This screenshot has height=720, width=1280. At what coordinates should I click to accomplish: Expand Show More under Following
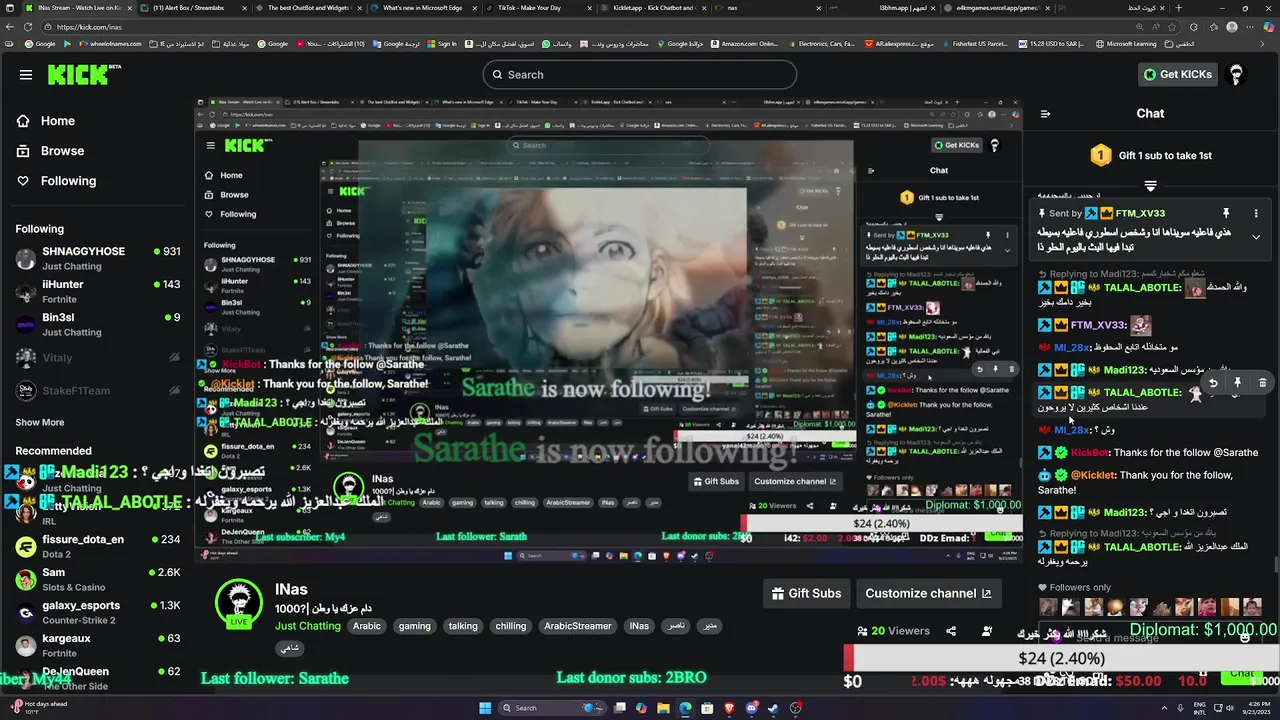[40, 423]
